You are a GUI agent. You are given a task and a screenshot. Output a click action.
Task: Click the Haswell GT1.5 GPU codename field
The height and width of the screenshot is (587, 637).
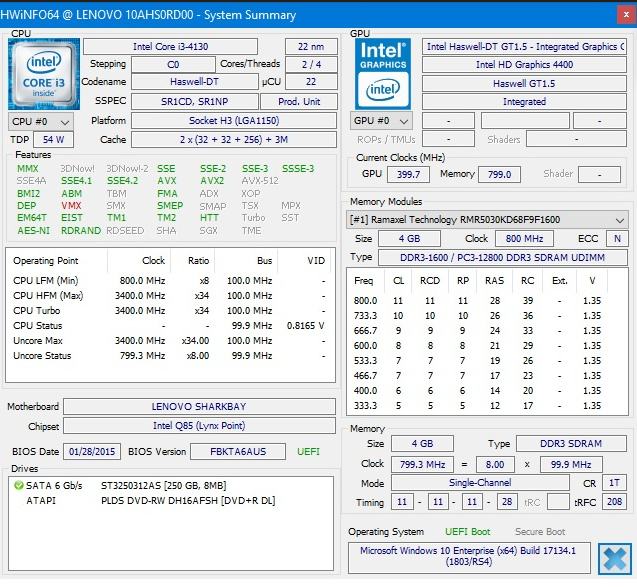click(x=524, y=84)
